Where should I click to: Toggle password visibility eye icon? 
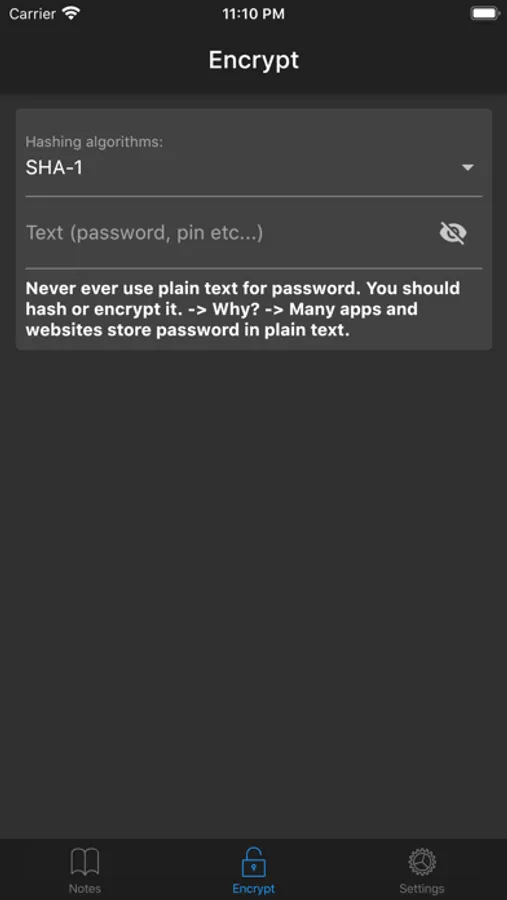453,233
